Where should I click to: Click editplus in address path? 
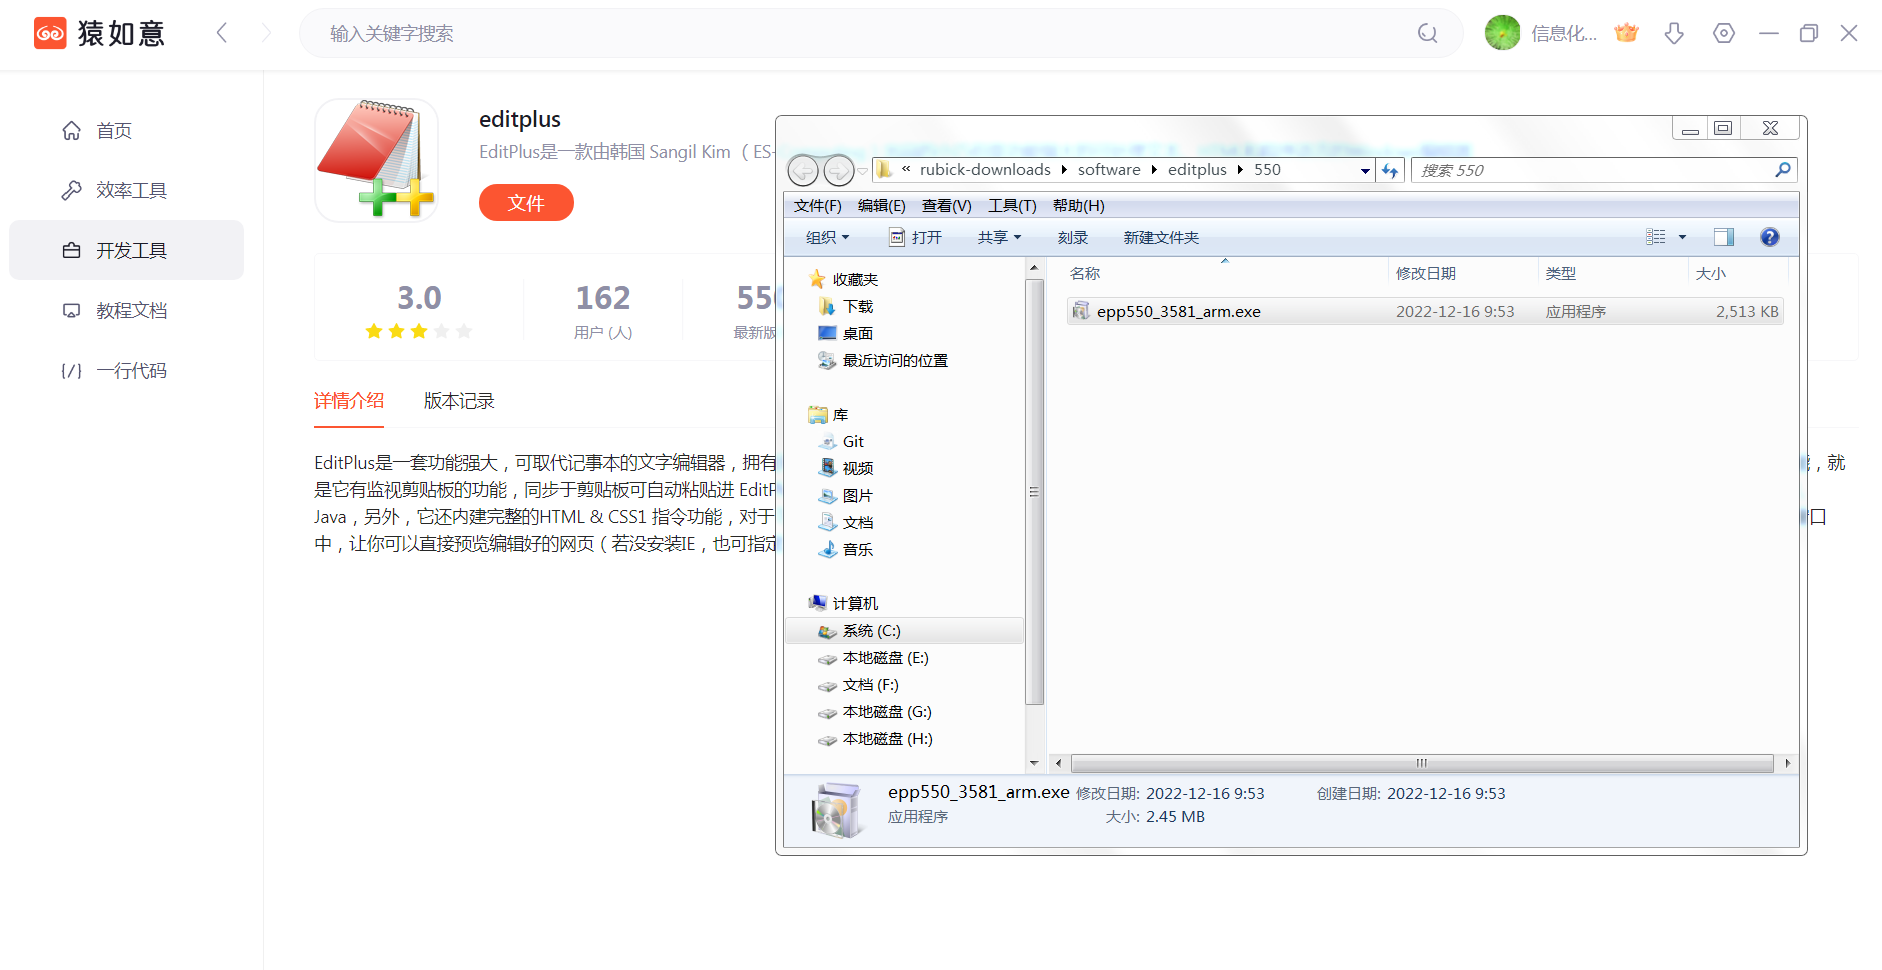pyautogui.click(x=1197, y=170)
